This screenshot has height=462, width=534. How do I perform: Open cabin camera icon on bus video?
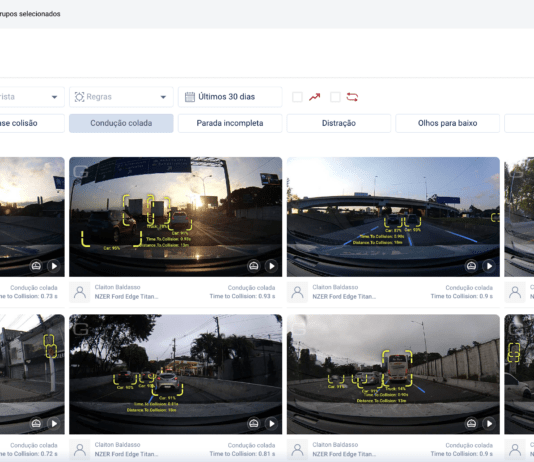tap(471, 424)
